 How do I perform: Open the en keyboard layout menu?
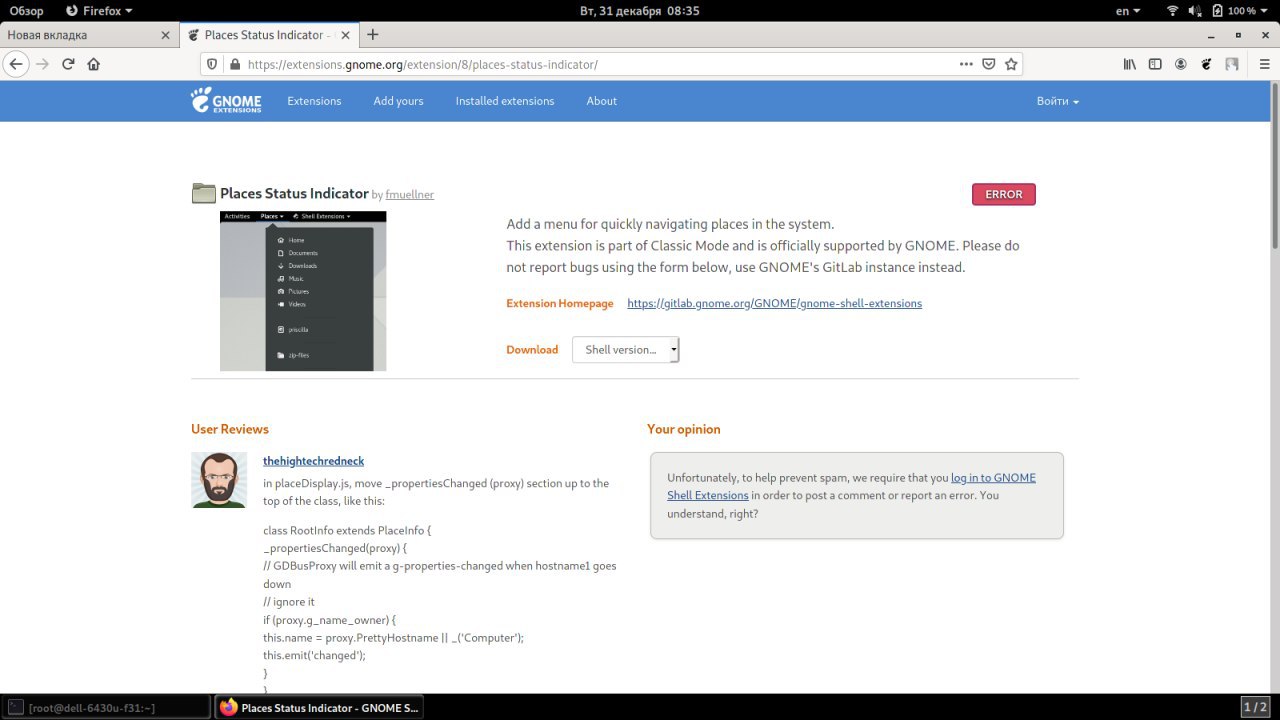1127,11
